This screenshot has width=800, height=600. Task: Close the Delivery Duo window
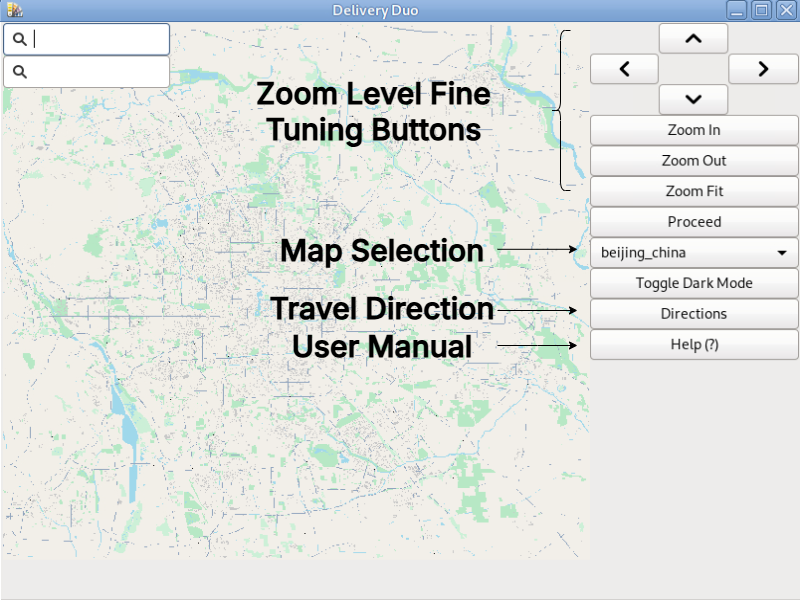click(786, 10)
